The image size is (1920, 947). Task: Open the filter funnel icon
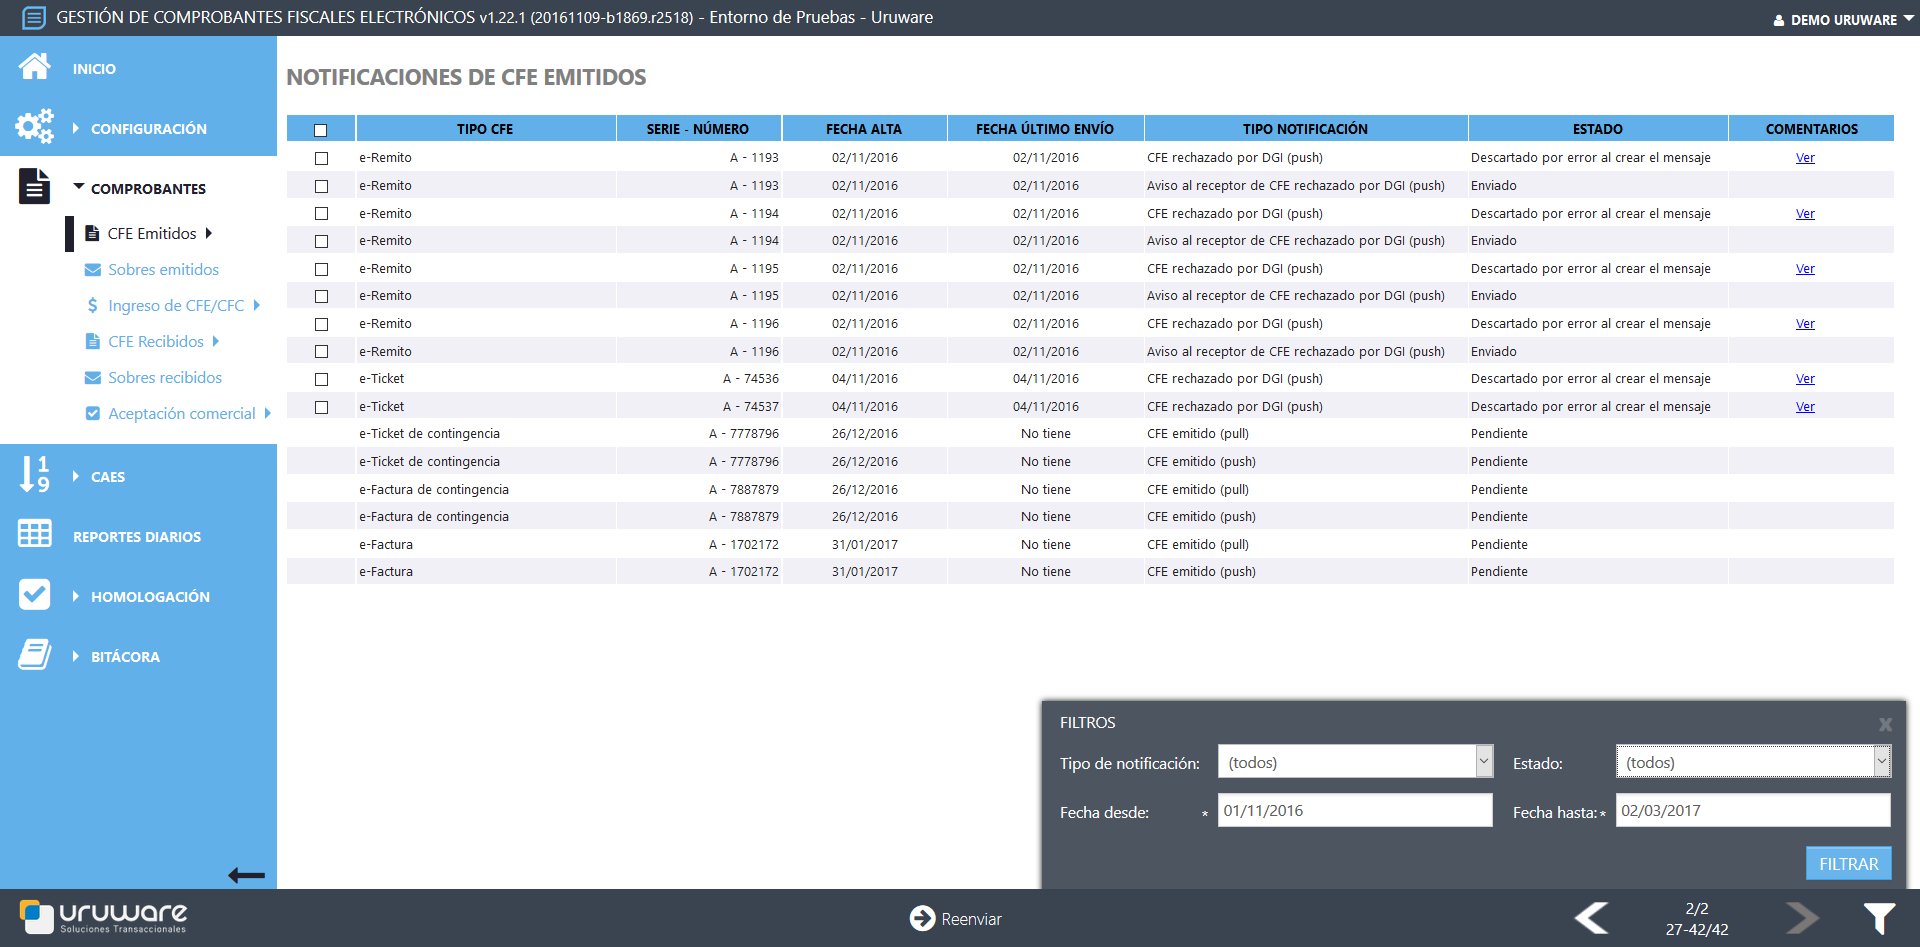point(1878,918)
